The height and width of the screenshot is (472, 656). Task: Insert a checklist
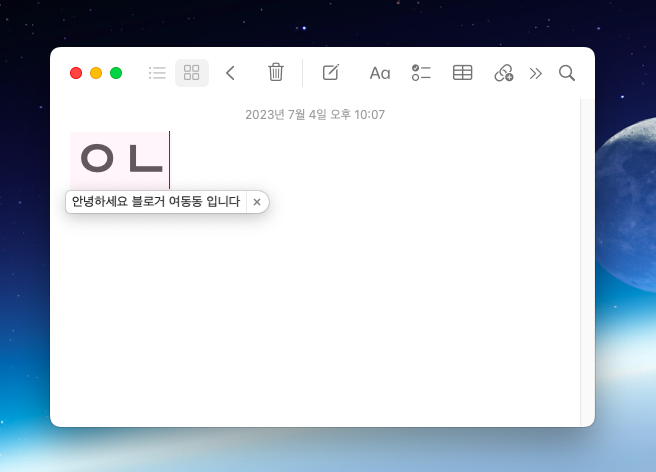[421, 73]
